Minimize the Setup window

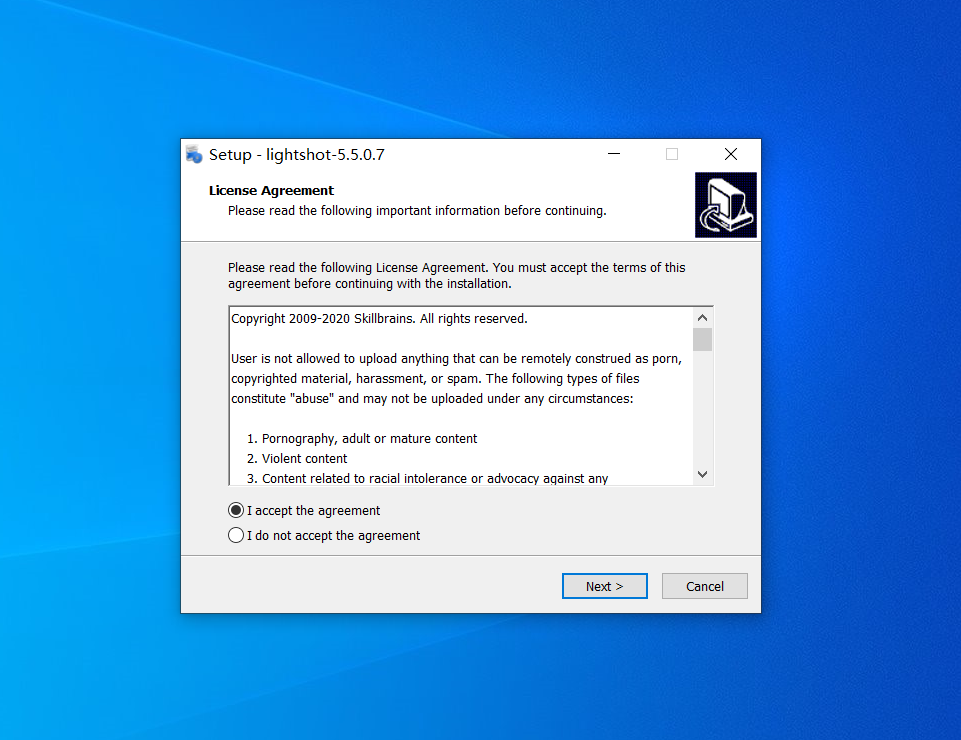[614, 154]
